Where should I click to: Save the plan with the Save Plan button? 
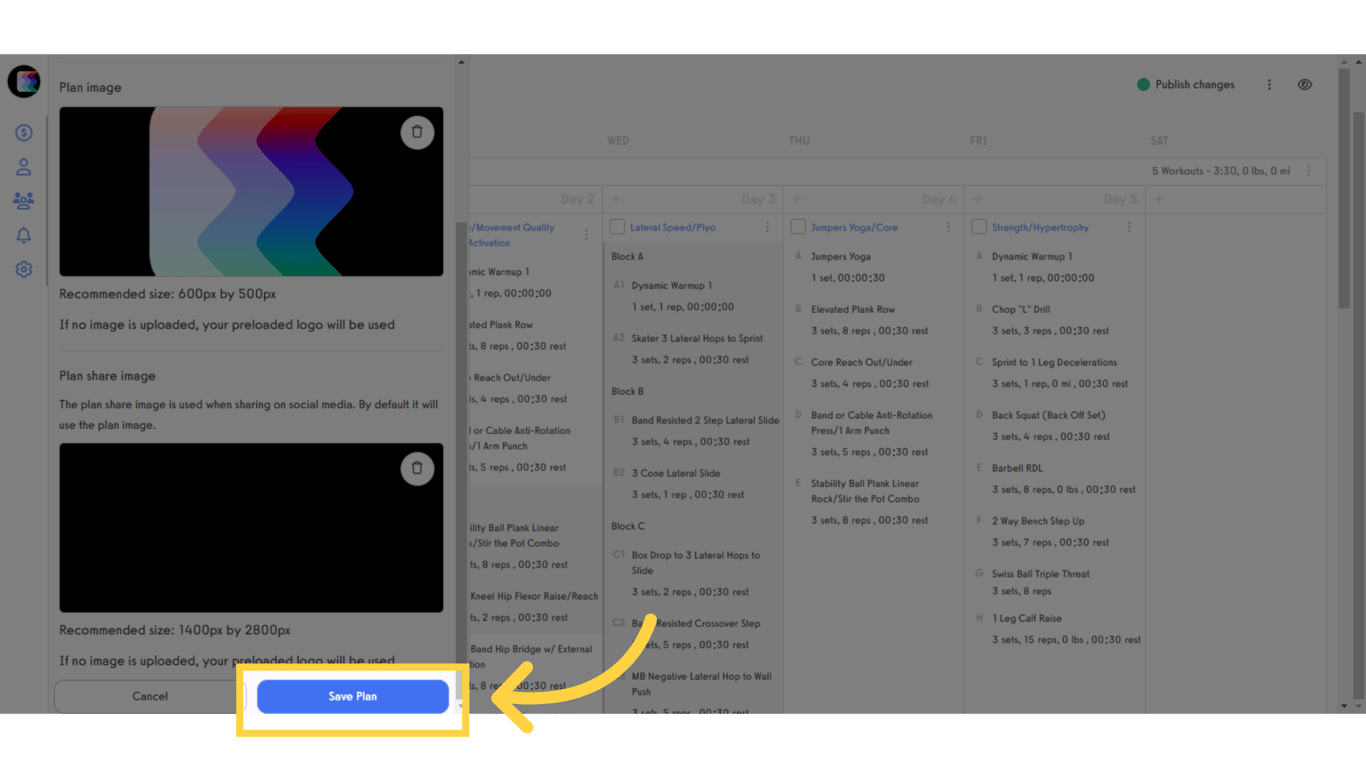352,696
